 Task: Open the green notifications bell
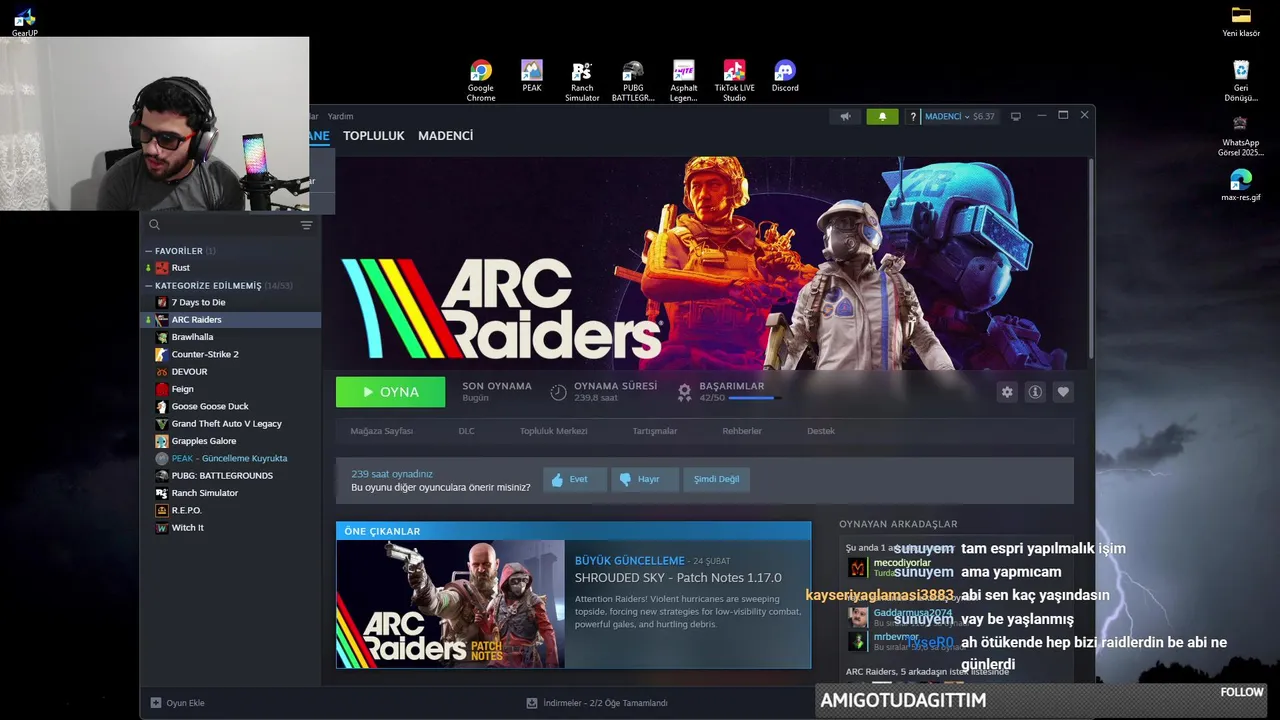[x=882, y=116]
